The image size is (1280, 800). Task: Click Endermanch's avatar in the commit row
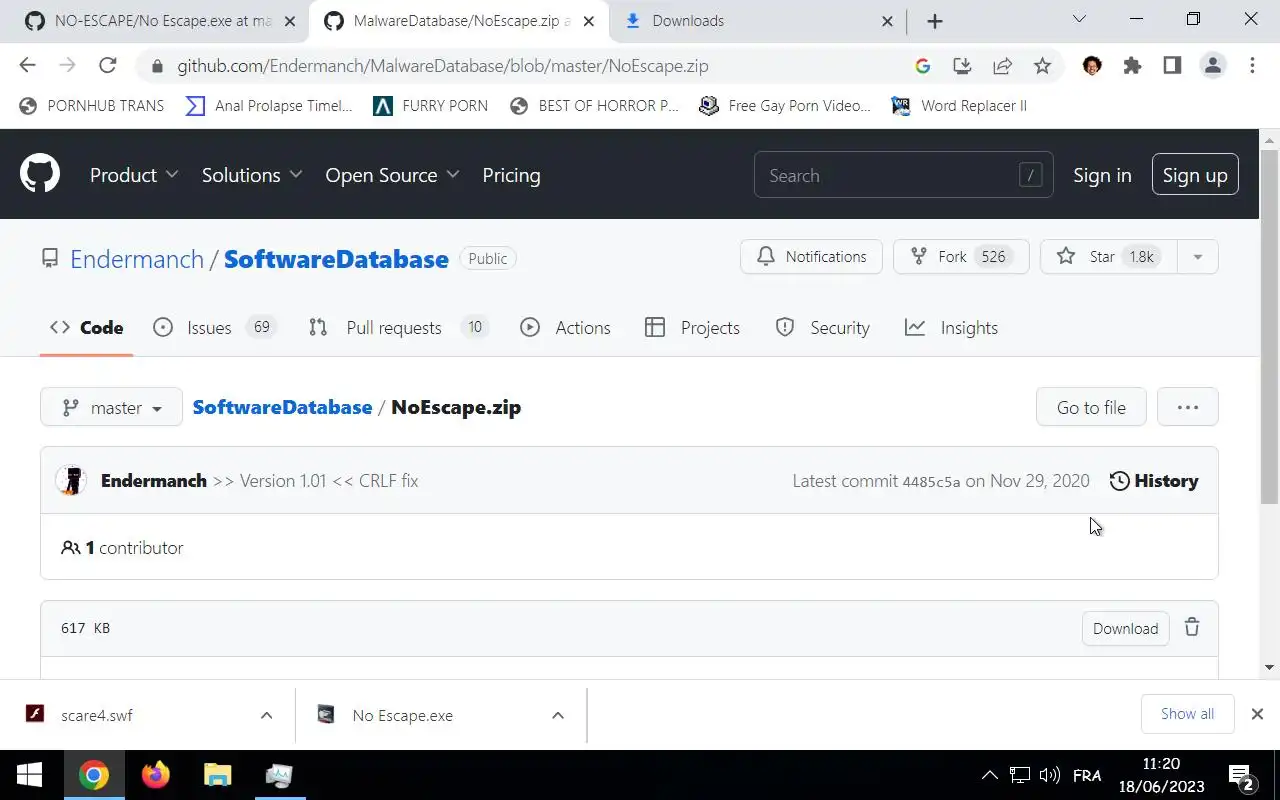click(x=71, y=480)
